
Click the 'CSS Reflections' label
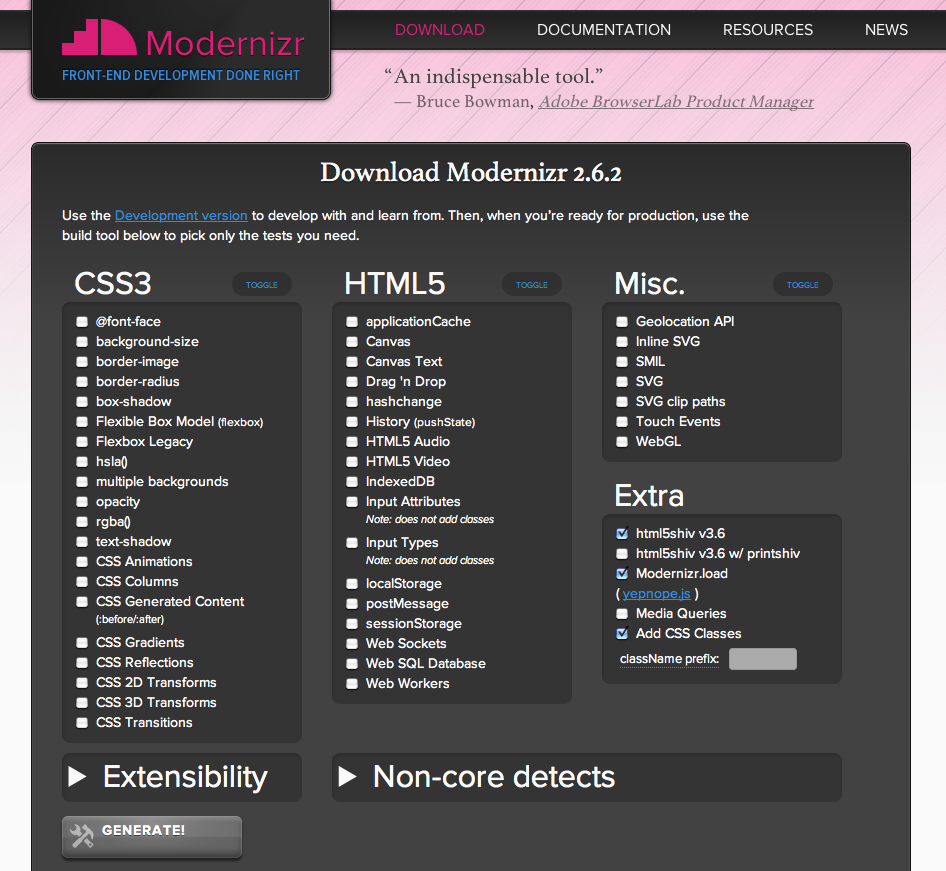pyautogui.click(x=145, y=662)
